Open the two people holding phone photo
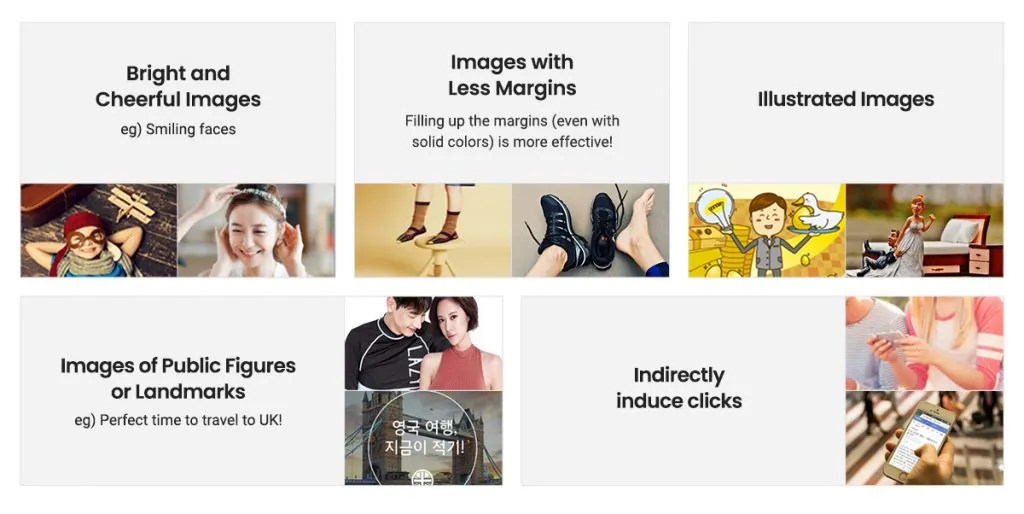This screenshot has width=1024, height=514. [x=924, y=344]
